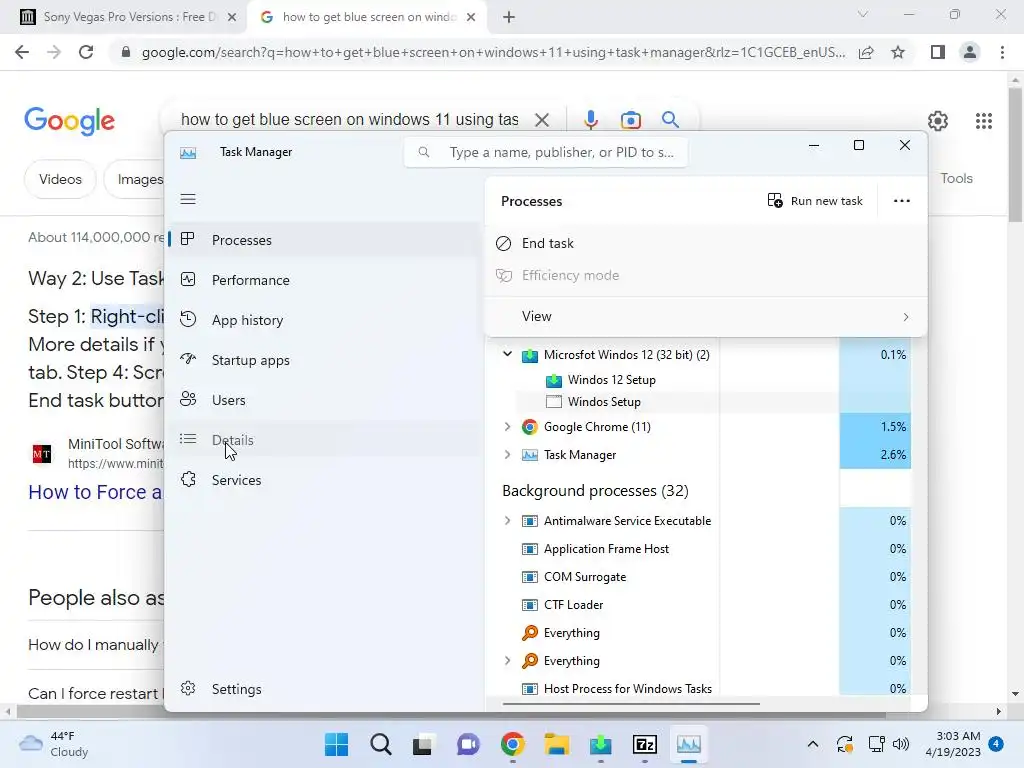
Task: Select Windos 12 Setup process
Action: (611, 380)
